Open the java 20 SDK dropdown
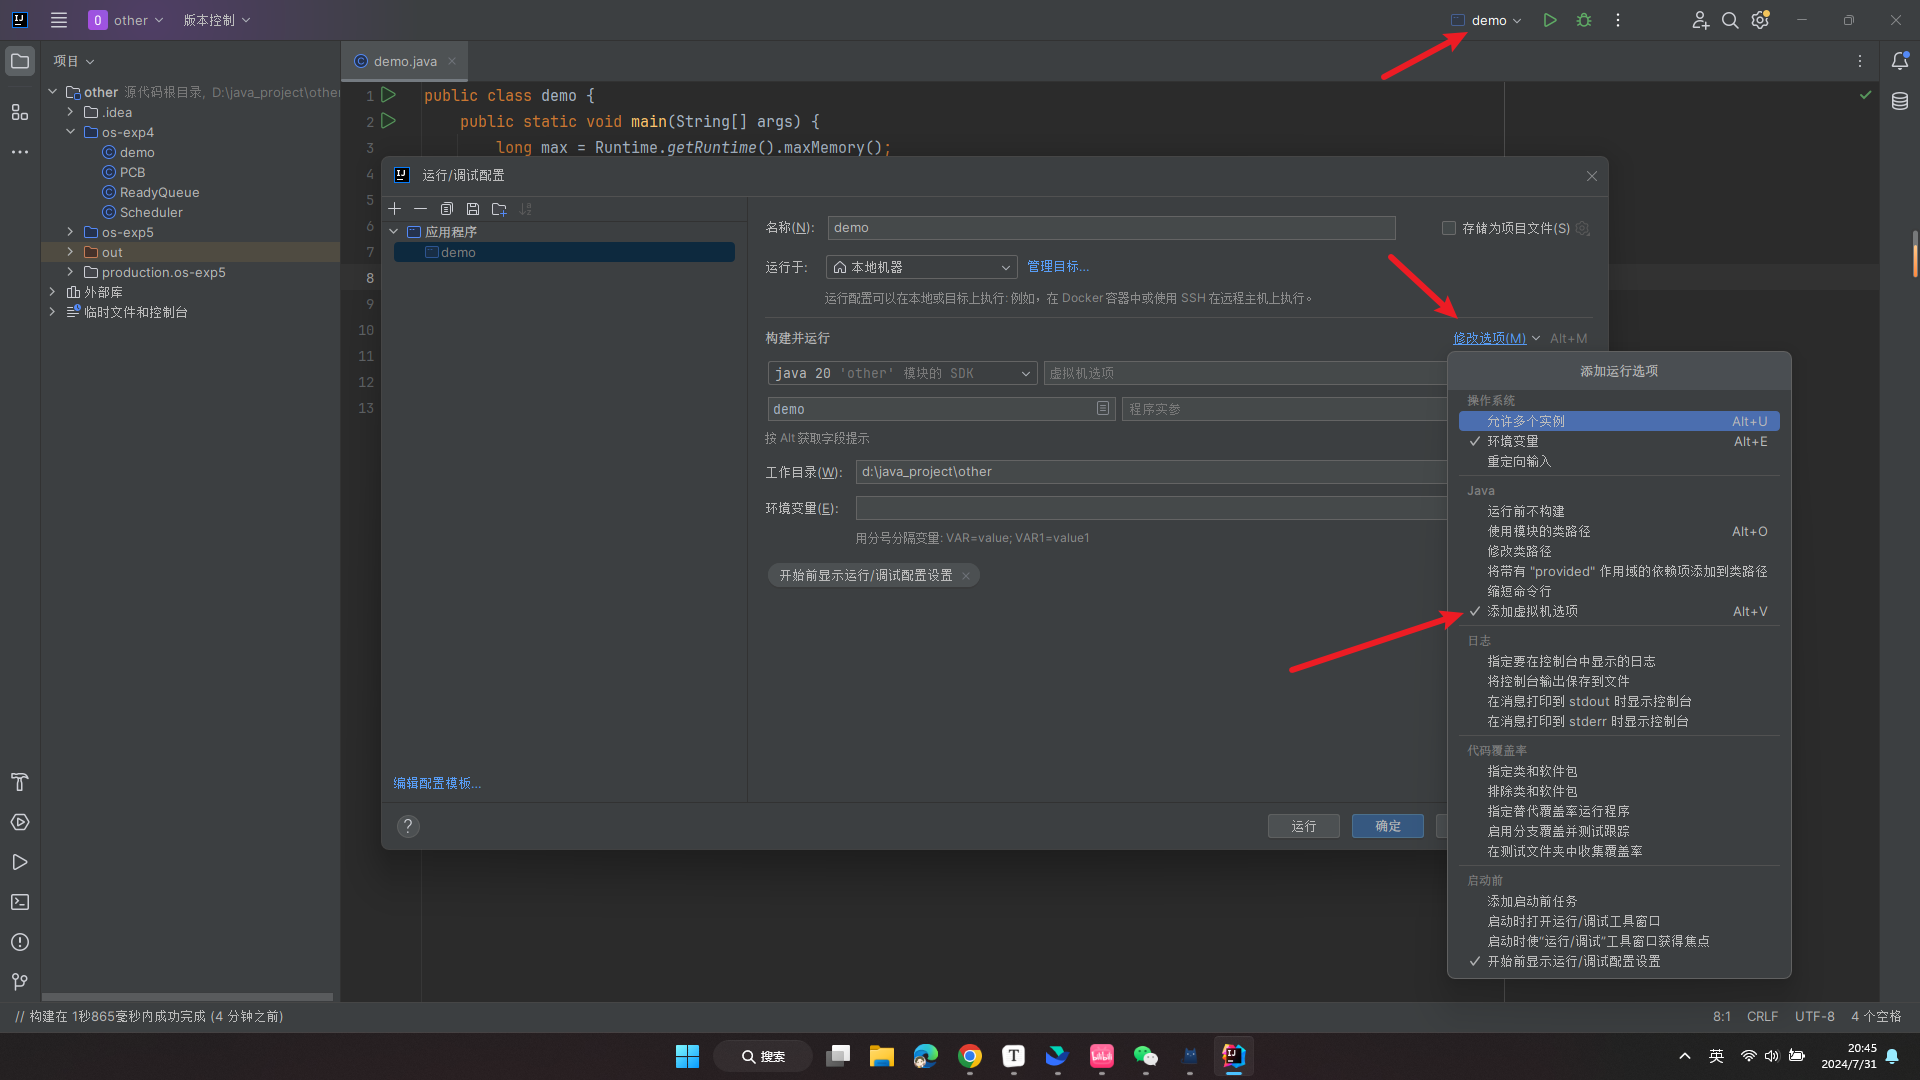The width and height of the screenshot is (1920, 1080). pyautogui.click(x=902, y=373)
